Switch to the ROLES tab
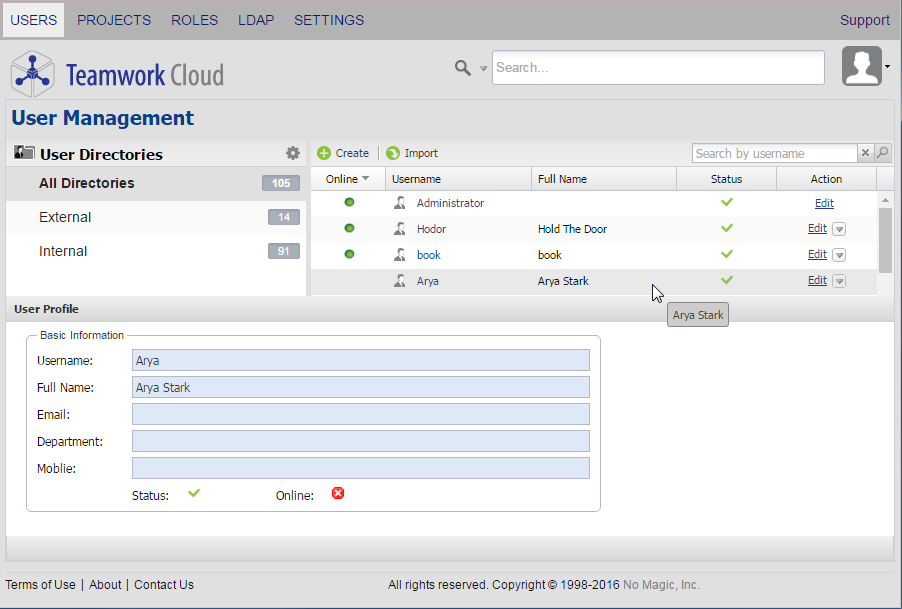 pos(194,20)
